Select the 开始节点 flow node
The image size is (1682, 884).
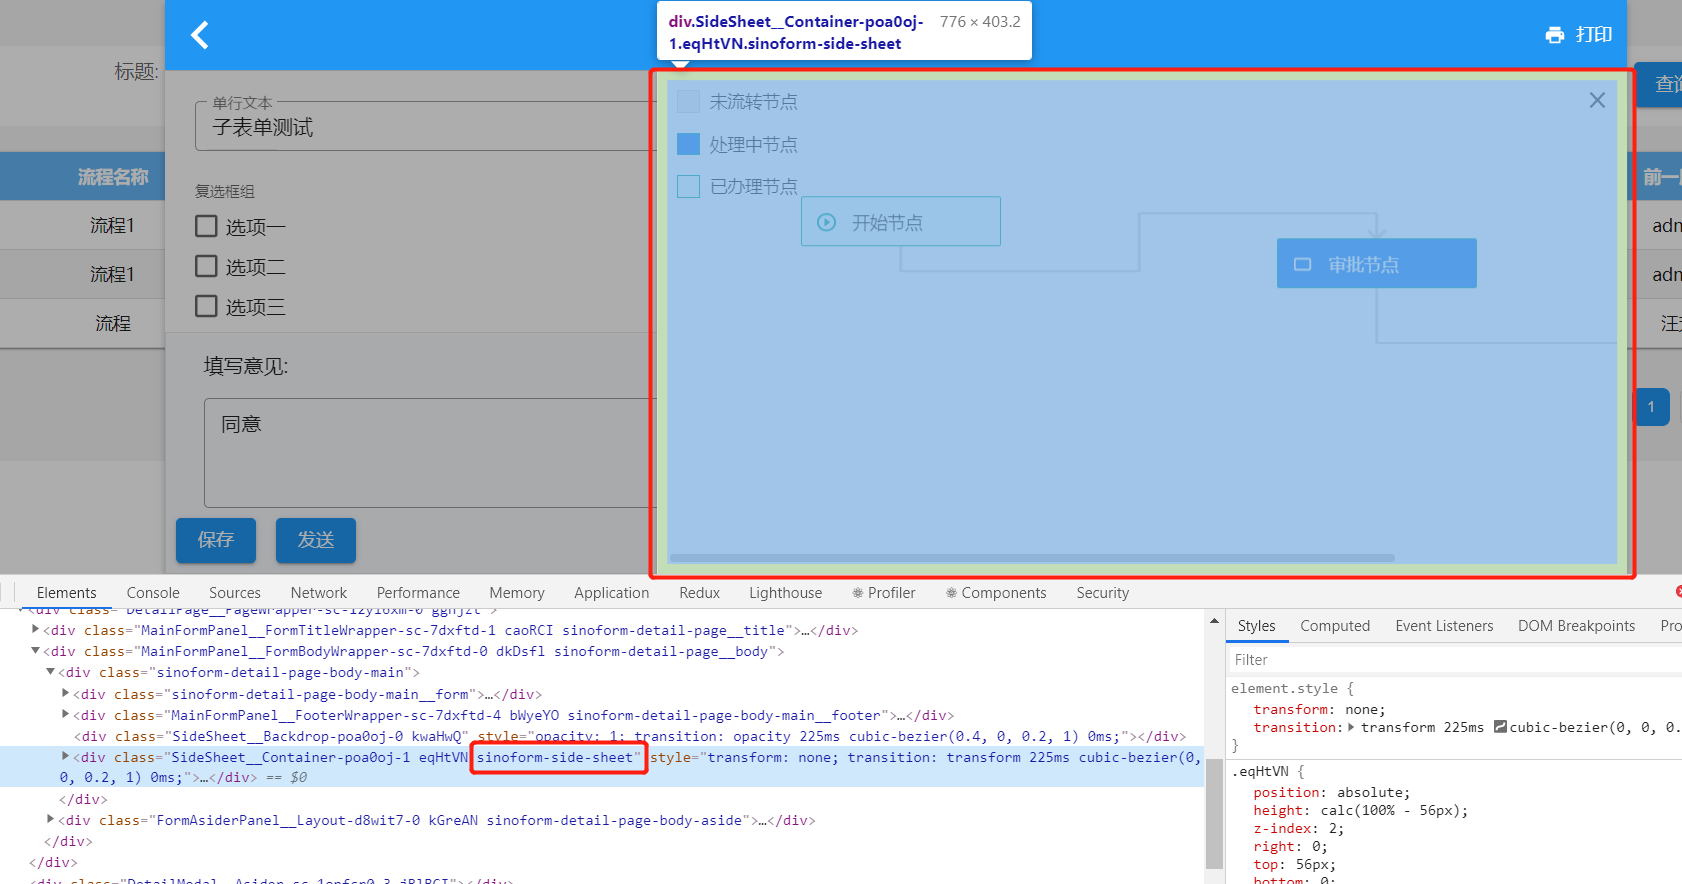pyautogui.click(x=900, y=221)
